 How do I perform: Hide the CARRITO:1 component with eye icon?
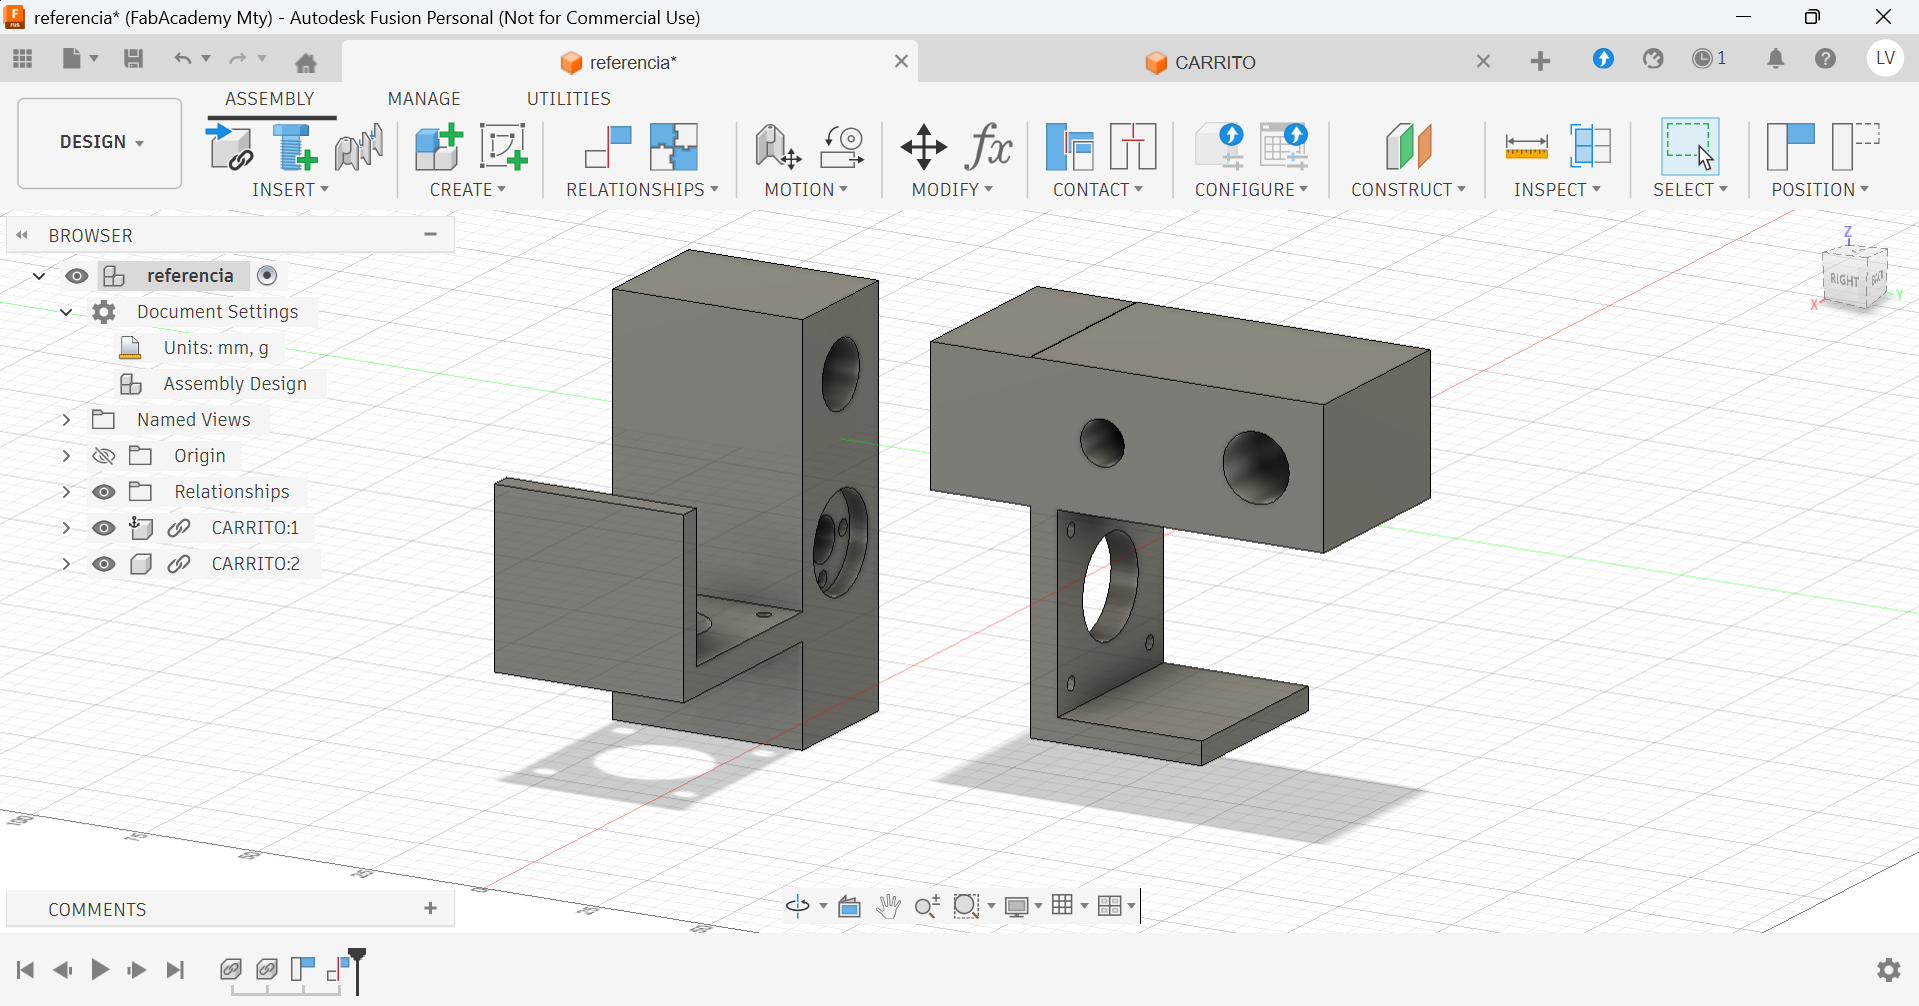[104, 528]
